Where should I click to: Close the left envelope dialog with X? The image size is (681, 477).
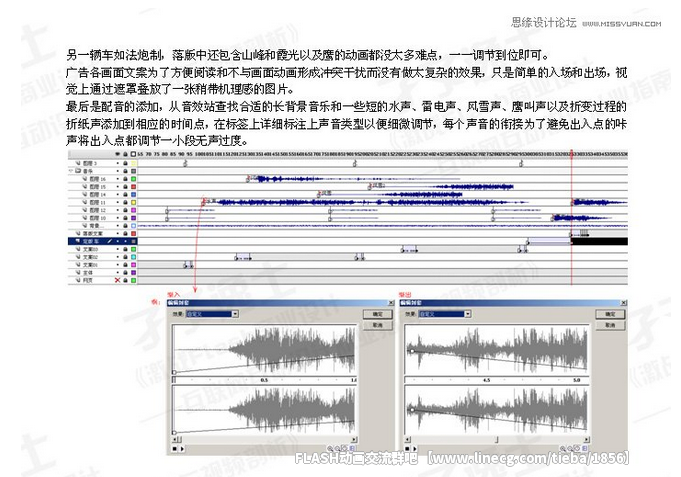pyautogui.click(x=391, y=303)
